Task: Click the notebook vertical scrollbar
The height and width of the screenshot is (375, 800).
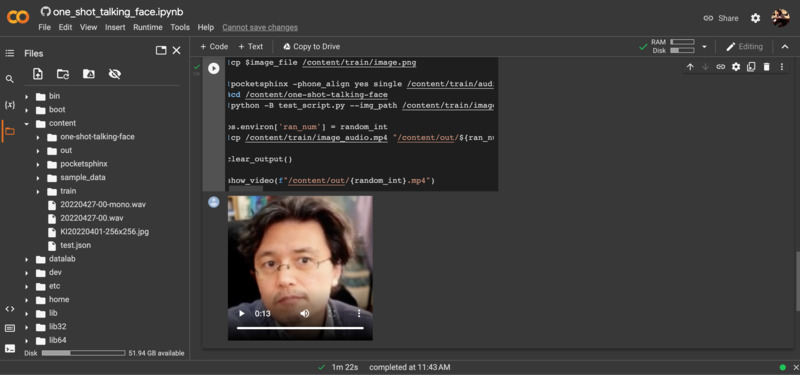Action: (797, 281)
